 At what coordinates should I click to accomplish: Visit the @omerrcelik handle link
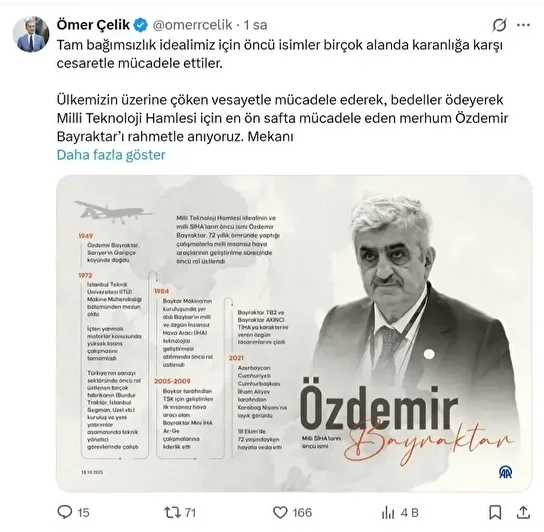tap(193, 25)
